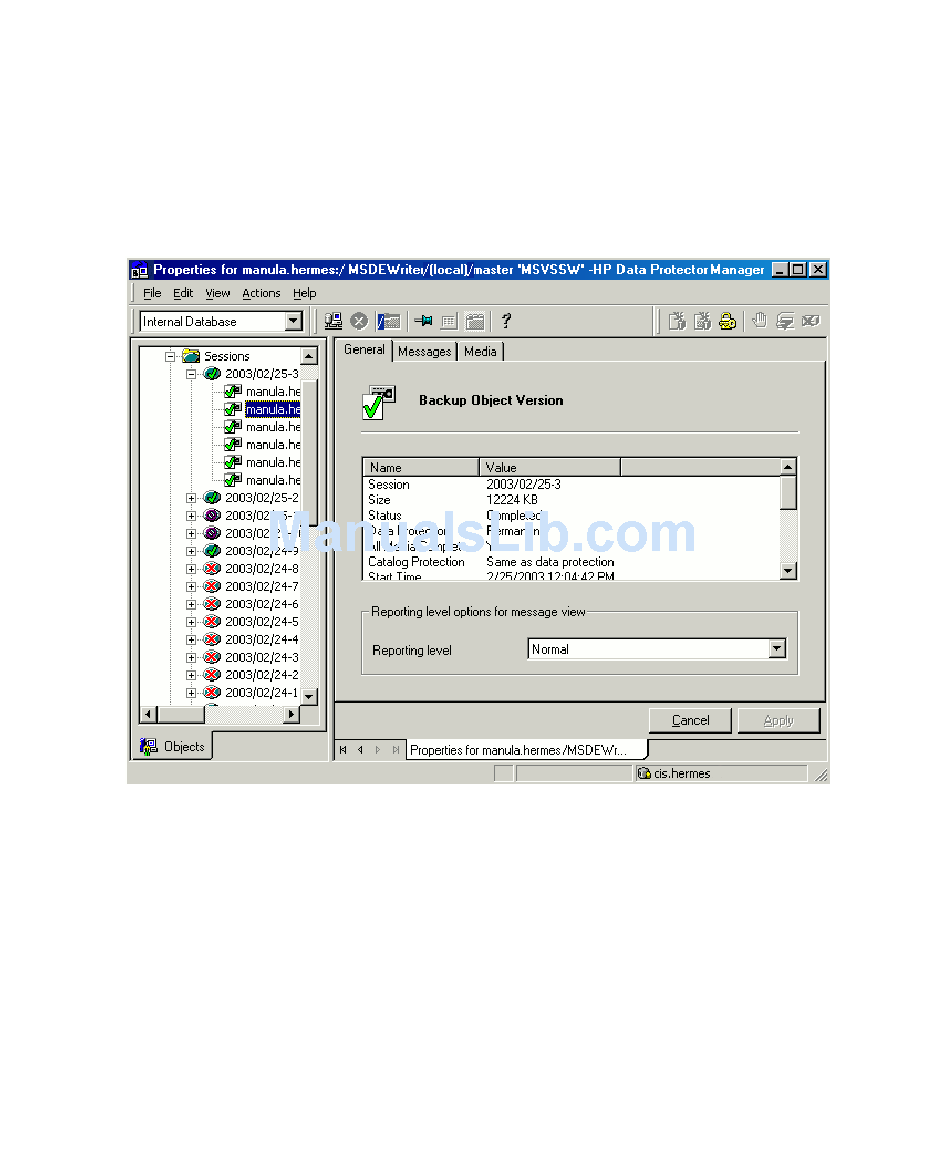Click the hand icon in the right toolbar
Viewport: 950px width, 1172px height.
pyautogui.click(x=759, y=321)
